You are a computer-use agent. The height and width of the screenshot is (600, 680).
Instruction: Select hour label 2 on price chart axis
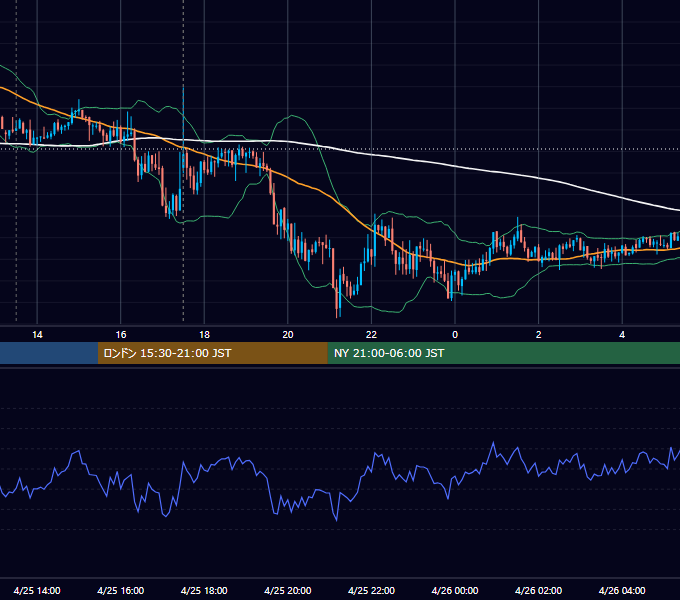pyautogui.click(x=539, y=335)
